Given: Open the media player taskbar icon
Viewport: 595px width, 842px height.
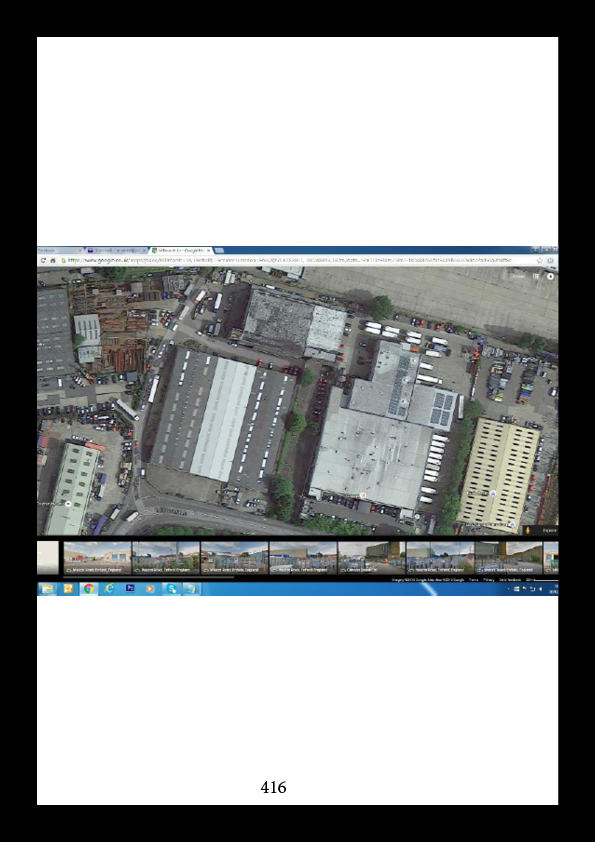Looking at the screenshot, I should [150, 589].
